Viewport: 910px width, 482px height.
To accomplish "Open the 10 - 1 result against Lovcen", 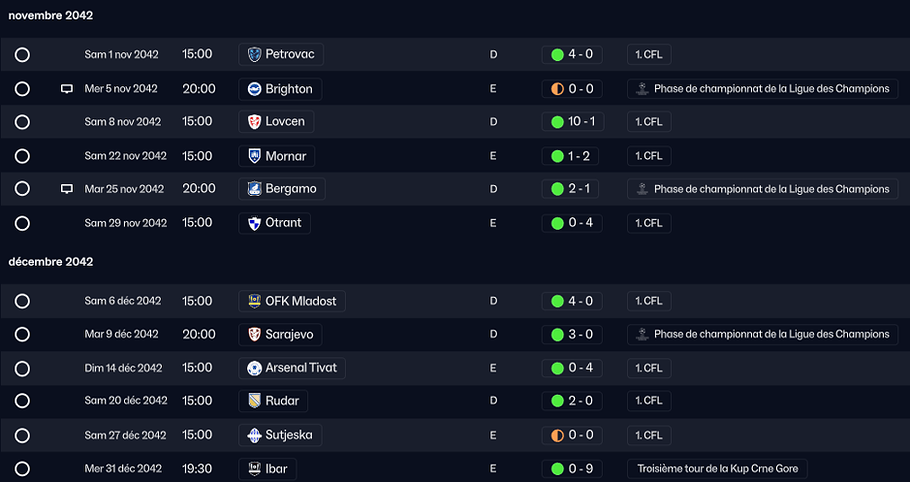I will click(573, 122).
